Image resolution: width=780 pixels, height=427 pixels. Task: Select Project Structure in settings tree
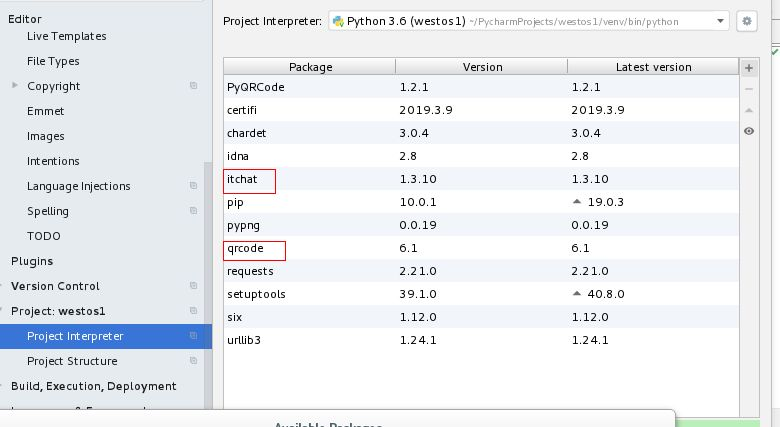click(x=72, y=361)
